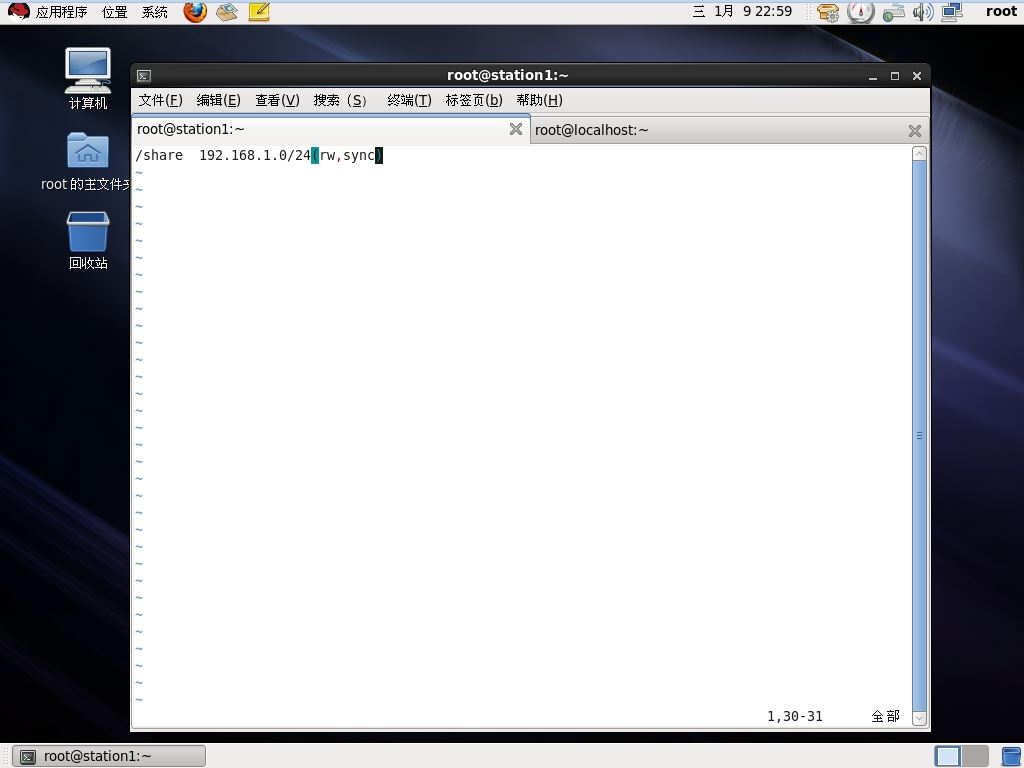This screenshot has height=768, width=1024.
Task: Open the Trash desktop icon
Action: point(88,240)
